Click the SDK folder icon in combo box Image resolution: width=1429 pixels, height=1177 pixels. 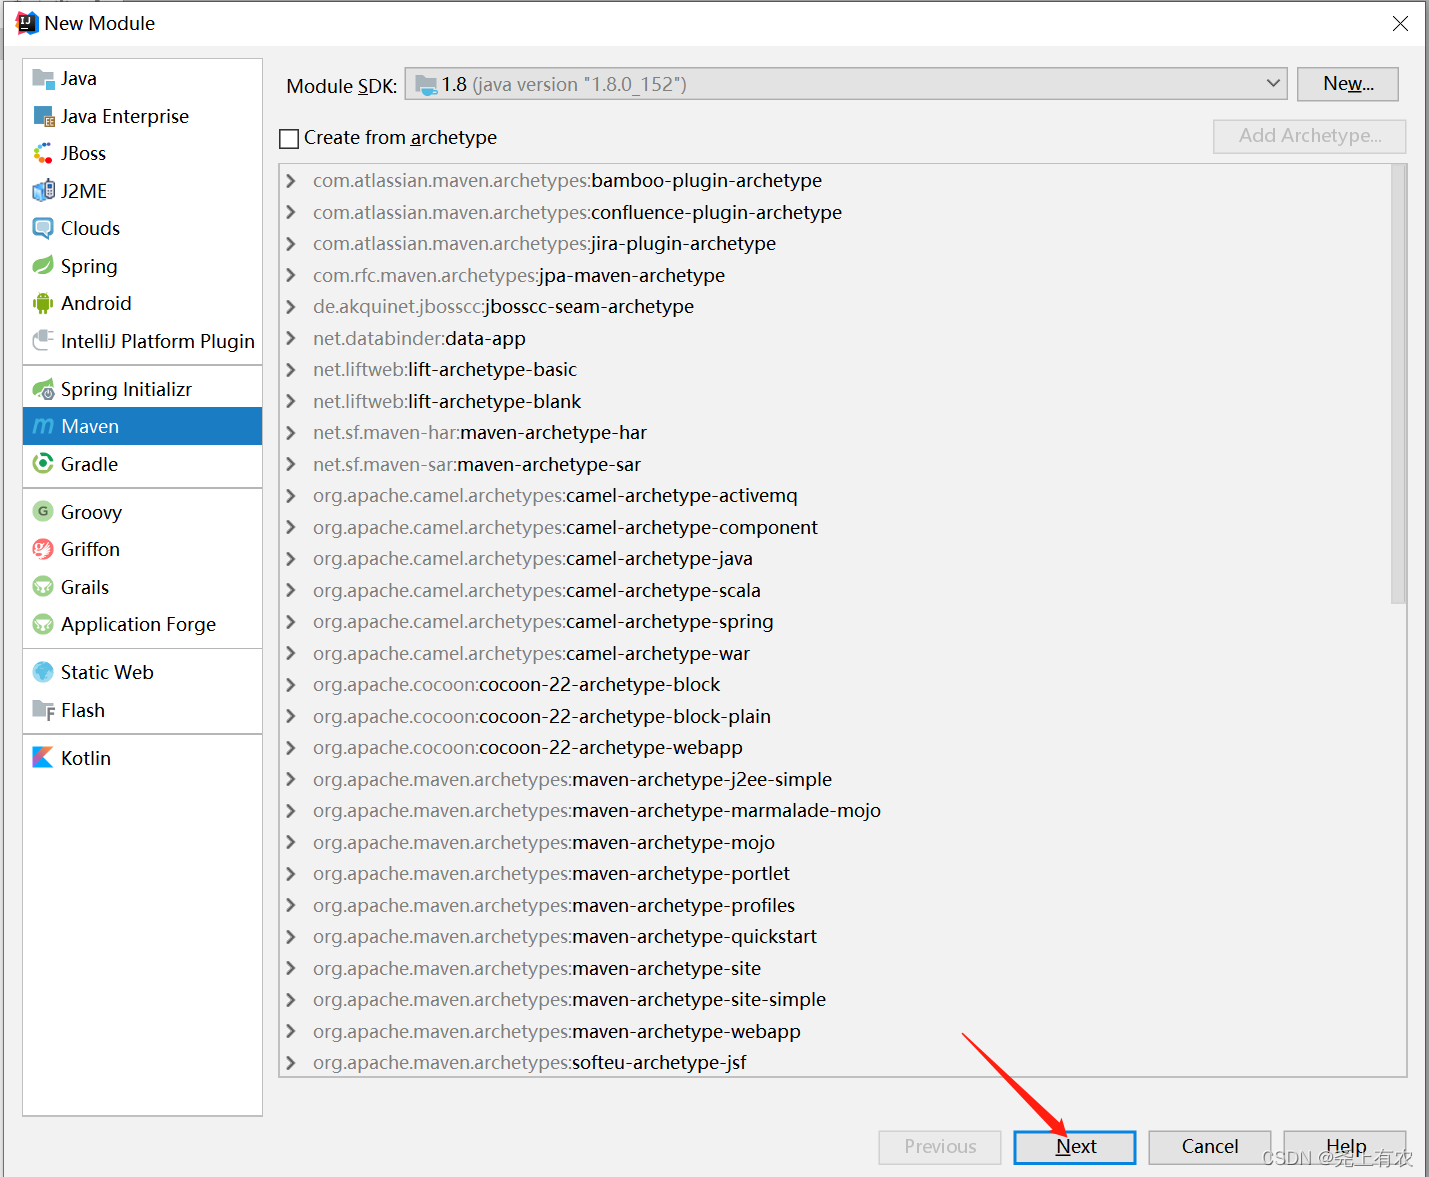pos(426,84)
